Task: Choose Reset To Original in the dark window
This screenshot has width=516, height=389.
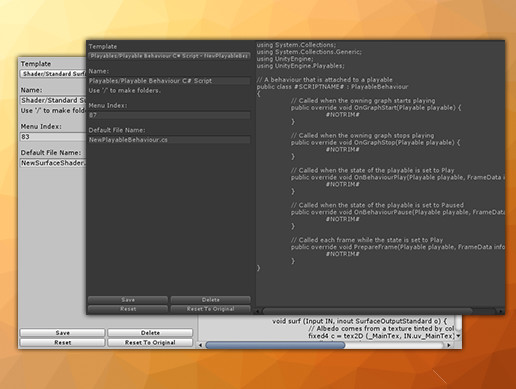Action: [211, 309]
